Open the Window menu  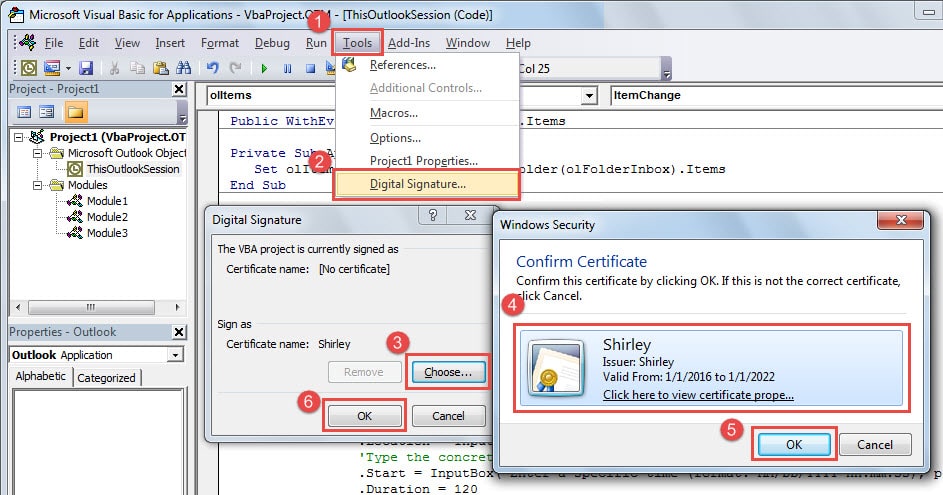pos(467,43)
